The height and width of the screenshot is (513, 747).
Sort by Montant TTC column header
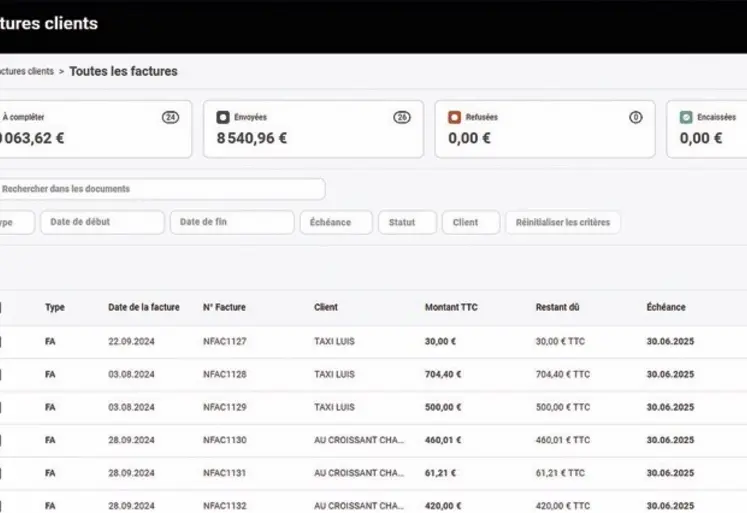[451, 308]
